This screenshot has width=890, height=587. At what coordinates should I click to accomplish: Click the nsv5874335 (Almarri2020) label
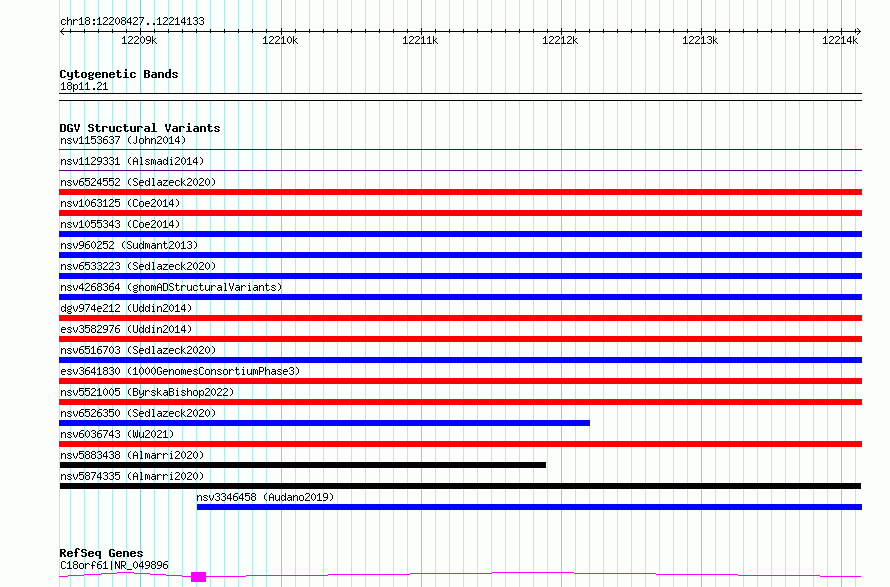tap(132, 476)
